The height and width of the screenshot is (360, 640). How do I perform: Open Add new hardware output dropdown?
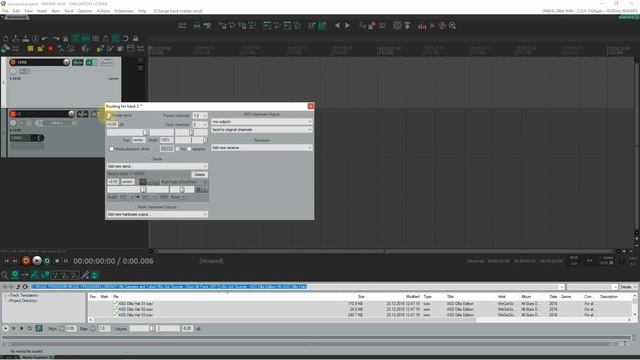[157, 214]
